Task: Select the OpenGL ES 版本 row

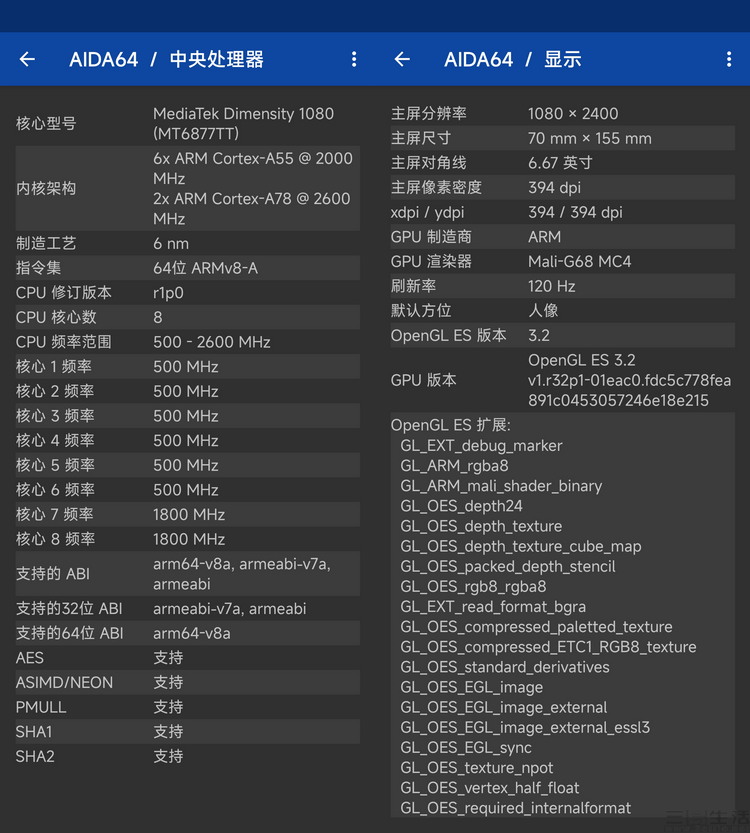Action: point(563,335)
